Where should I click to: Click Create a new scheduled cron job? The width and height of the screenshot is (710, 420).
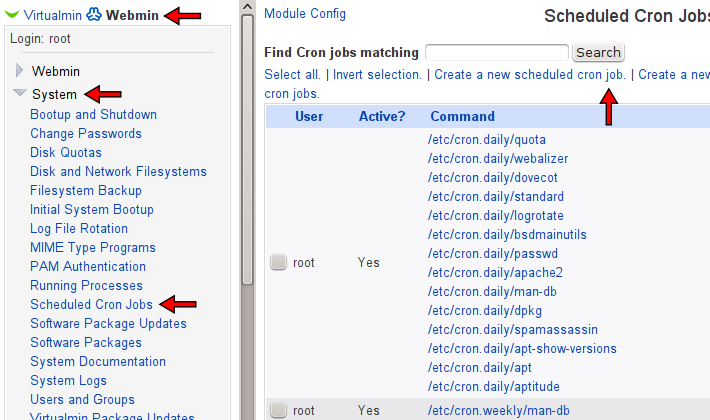point(530,74)
